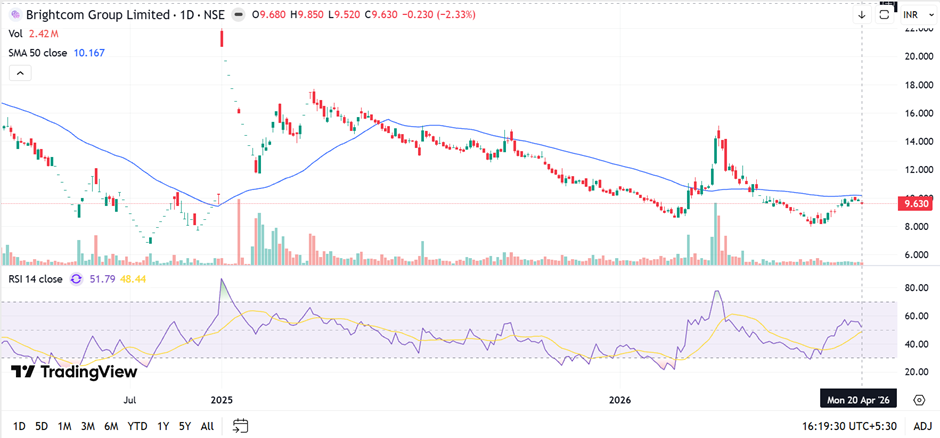Image resolution: width=940 pixels, height=438 pixels.
Task: Click the down-arrow button at top right
Action: point(862,15)
